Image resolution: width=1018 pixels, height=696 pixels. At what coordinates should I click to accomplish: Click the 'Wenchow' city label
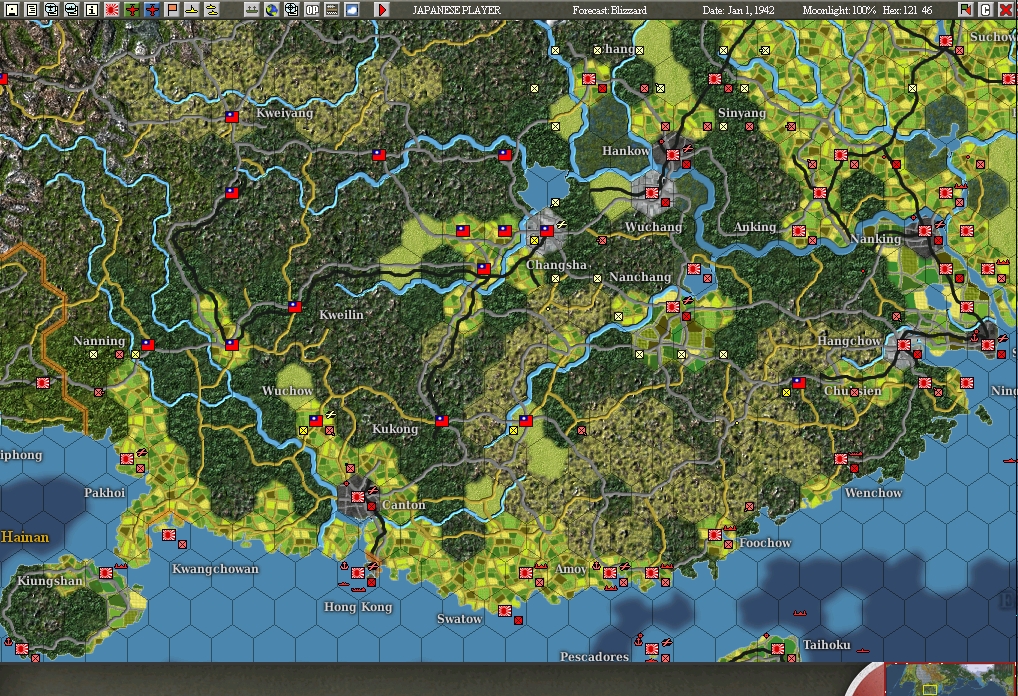(x=873, y=493)
